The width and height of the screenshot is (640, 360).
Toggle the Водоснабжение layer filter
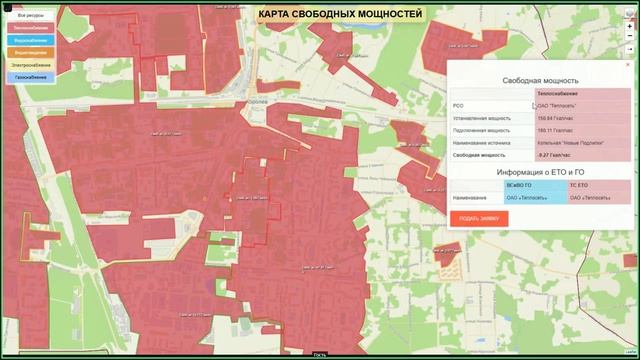tap(31, 40)
